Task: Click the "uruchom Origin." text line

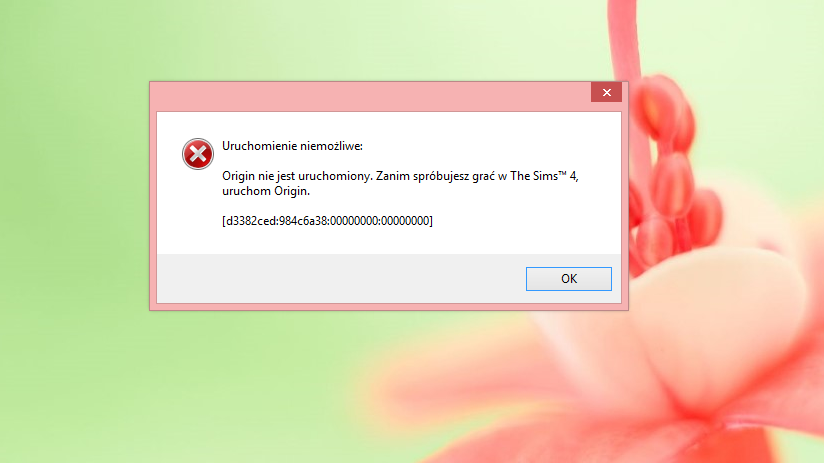Action: (266, 191)
